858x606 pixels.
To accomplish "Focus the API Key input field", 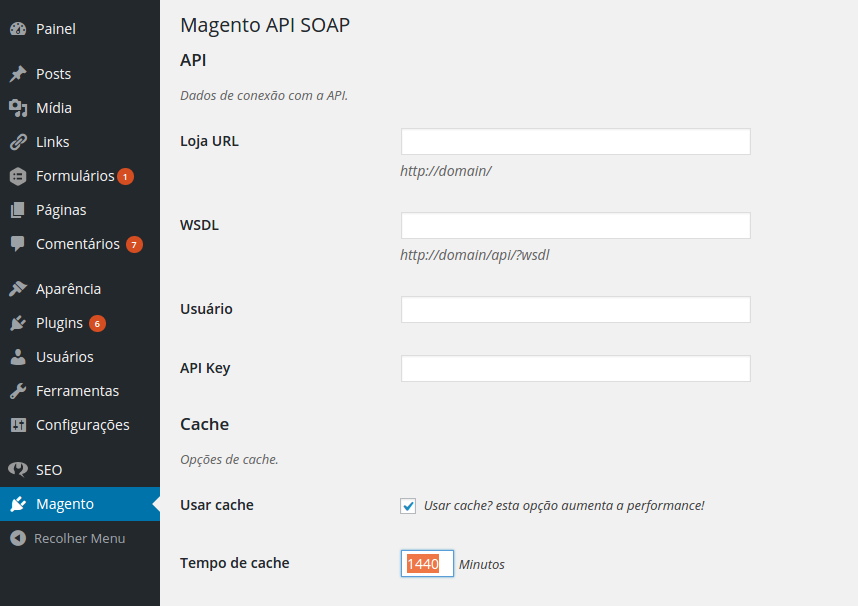I will 576,368.
